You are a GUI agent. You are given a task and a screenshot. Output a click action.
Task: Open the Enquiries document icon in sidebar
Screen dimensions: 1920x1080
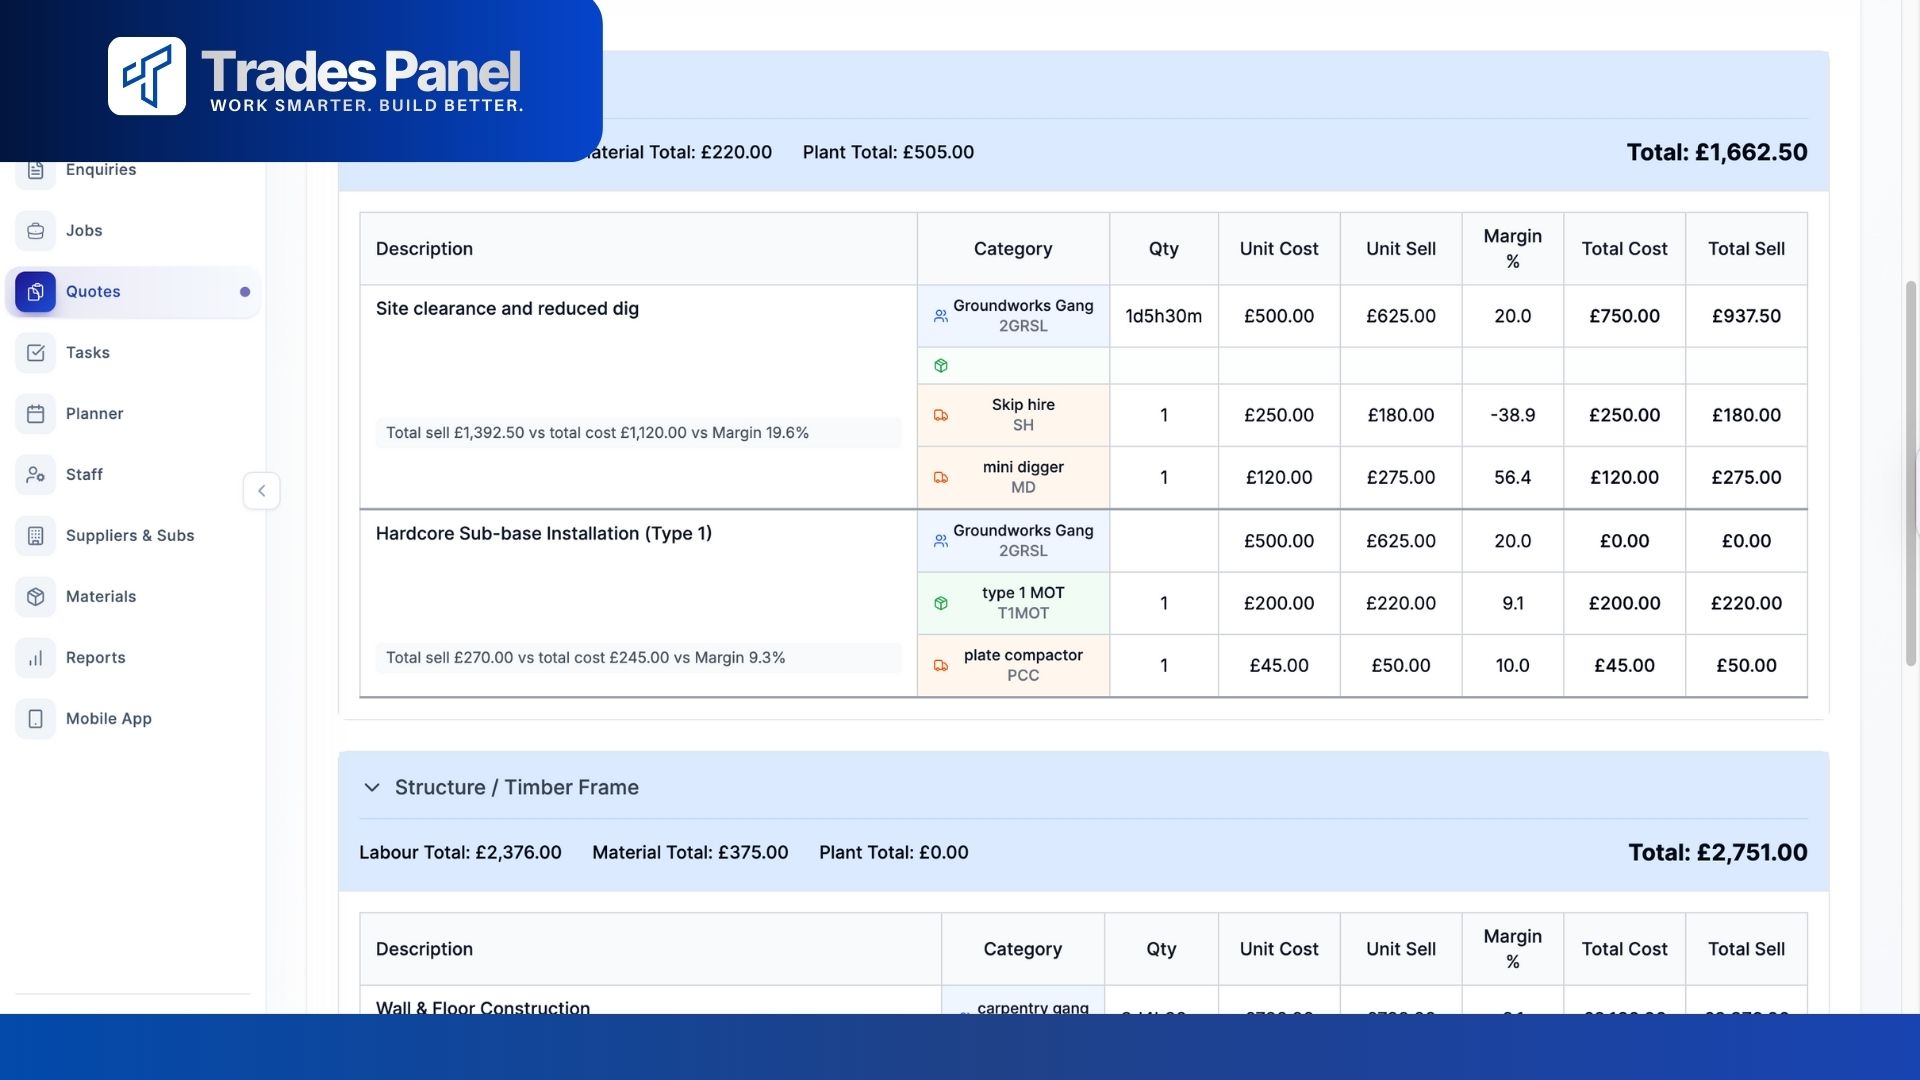(x=36, y=169)
